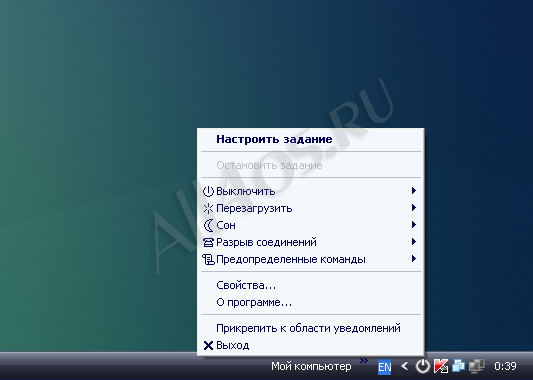Image resolution: width=533 pixels, height=380 pixels.
Task: Click the X icon beside Выход
Action: 208,345
